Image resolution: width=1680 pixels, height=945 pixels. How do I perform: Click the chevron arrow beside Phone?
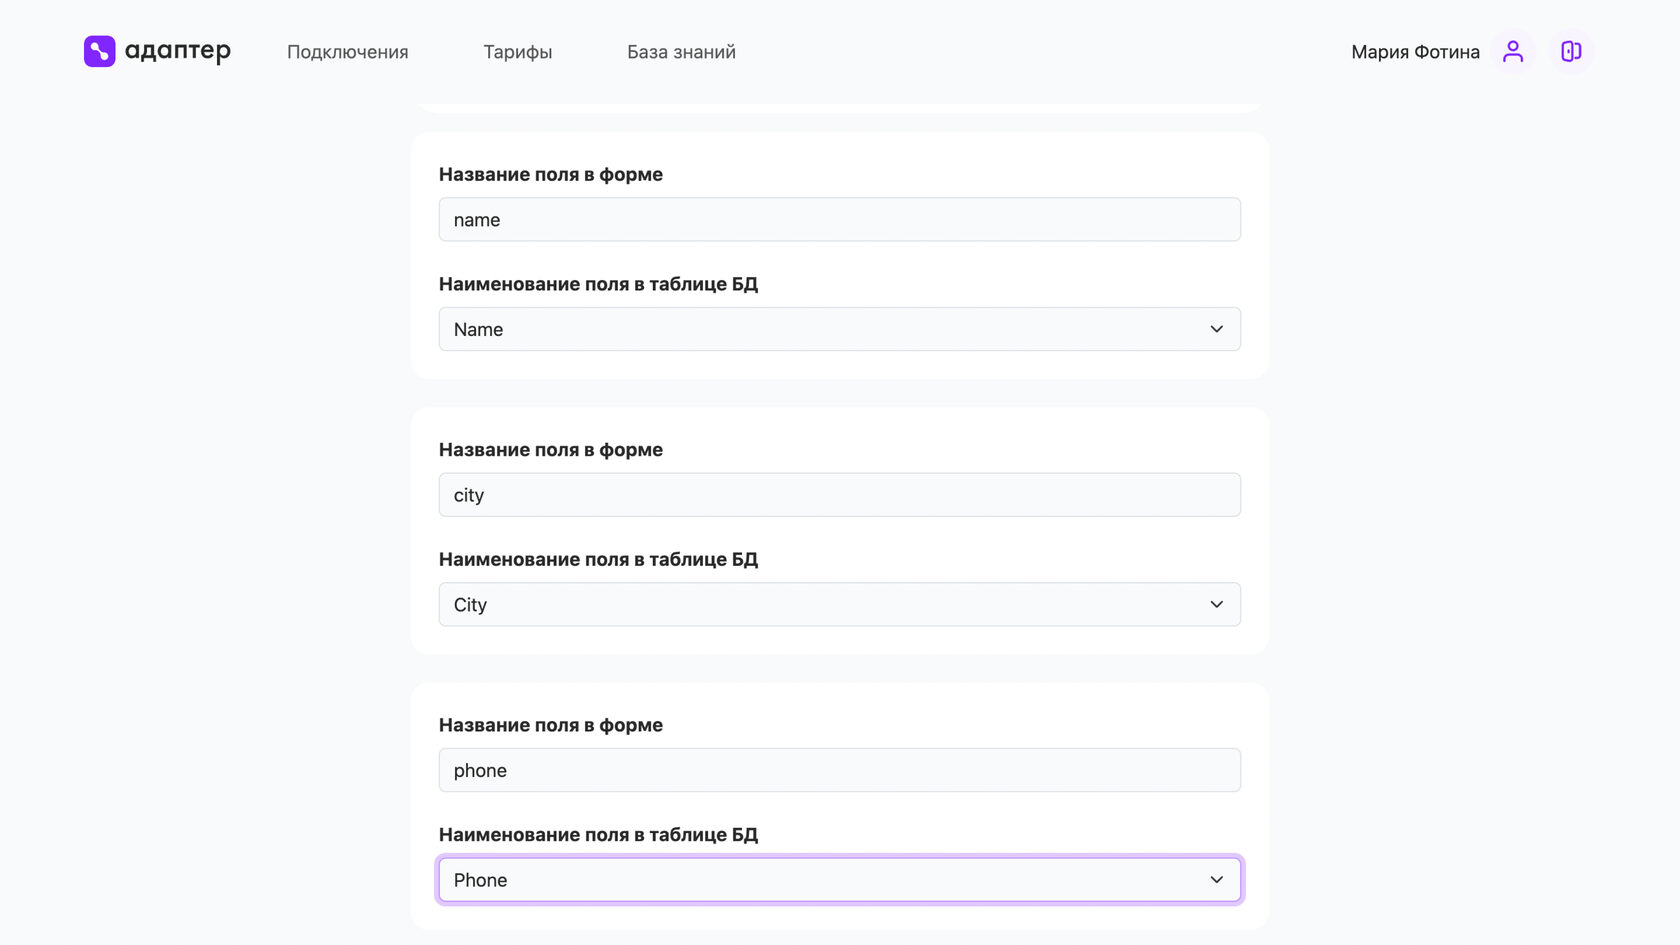click(x=1216, y=880)
